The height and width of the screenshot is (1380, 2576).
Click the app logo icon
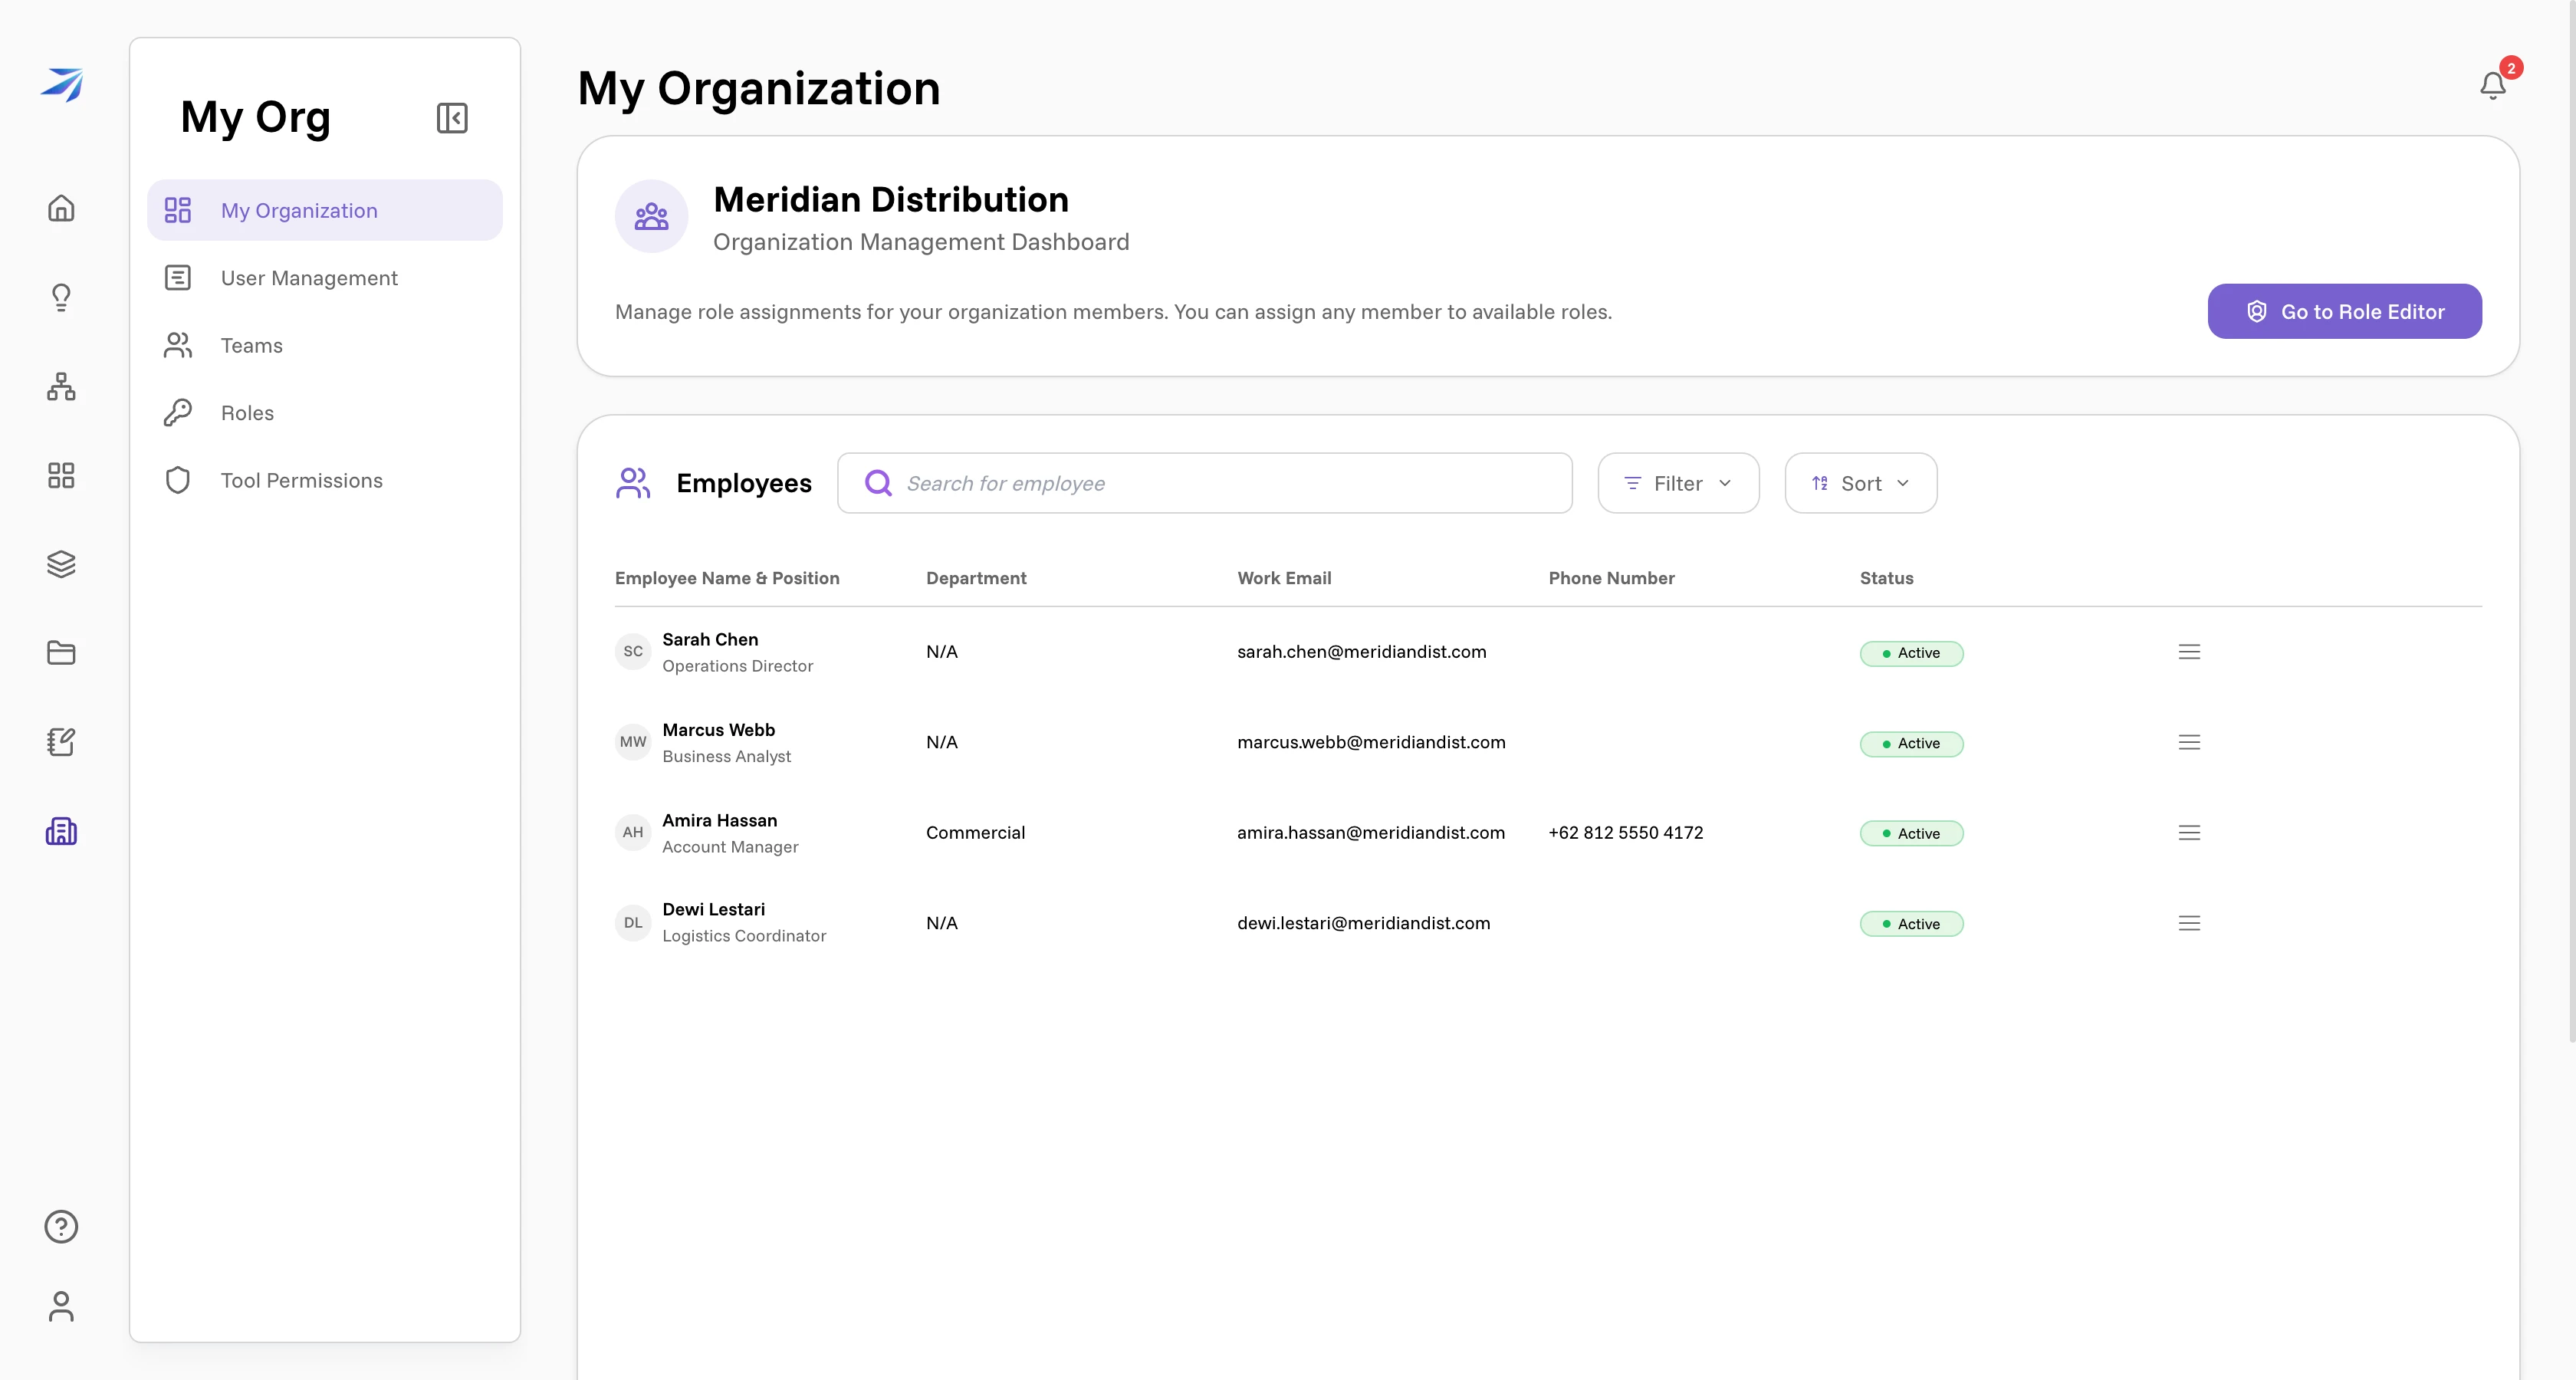tap(62, 84)
